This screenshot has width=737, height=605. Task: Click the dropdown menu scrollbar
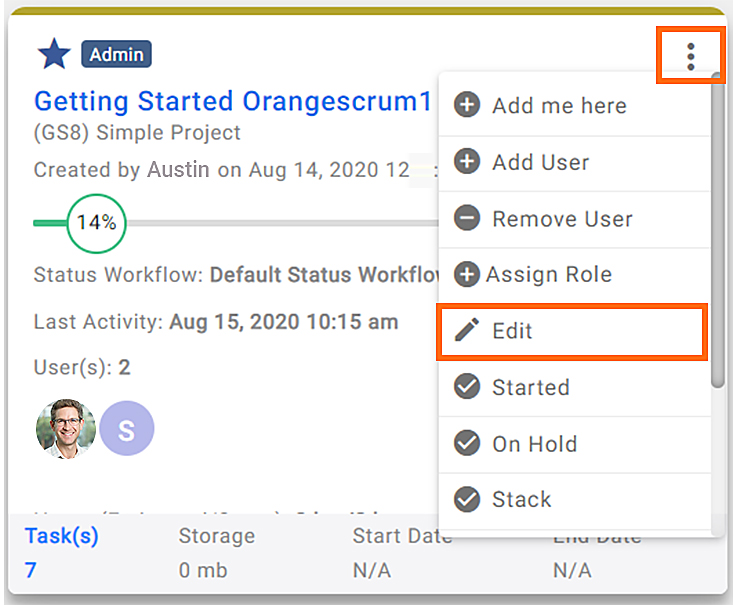(x=717, y=230)
